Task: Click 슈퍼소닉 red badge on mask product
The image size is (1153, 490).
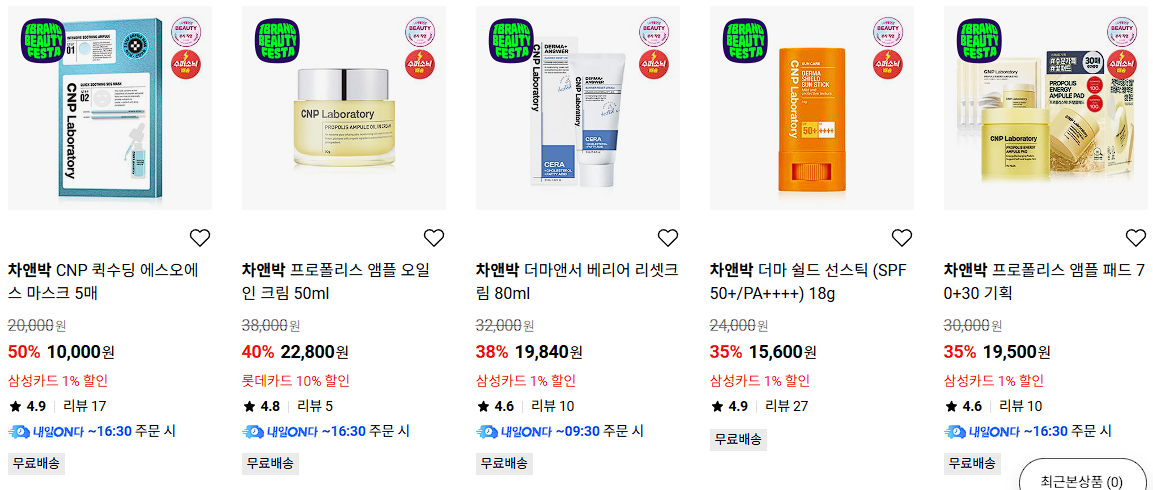Action: pos(187,63)
